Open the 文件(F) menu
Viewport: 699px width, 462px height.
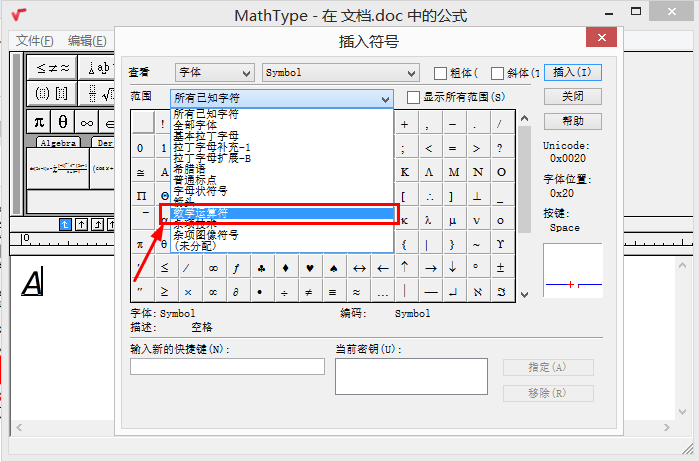tap(34, 41)
